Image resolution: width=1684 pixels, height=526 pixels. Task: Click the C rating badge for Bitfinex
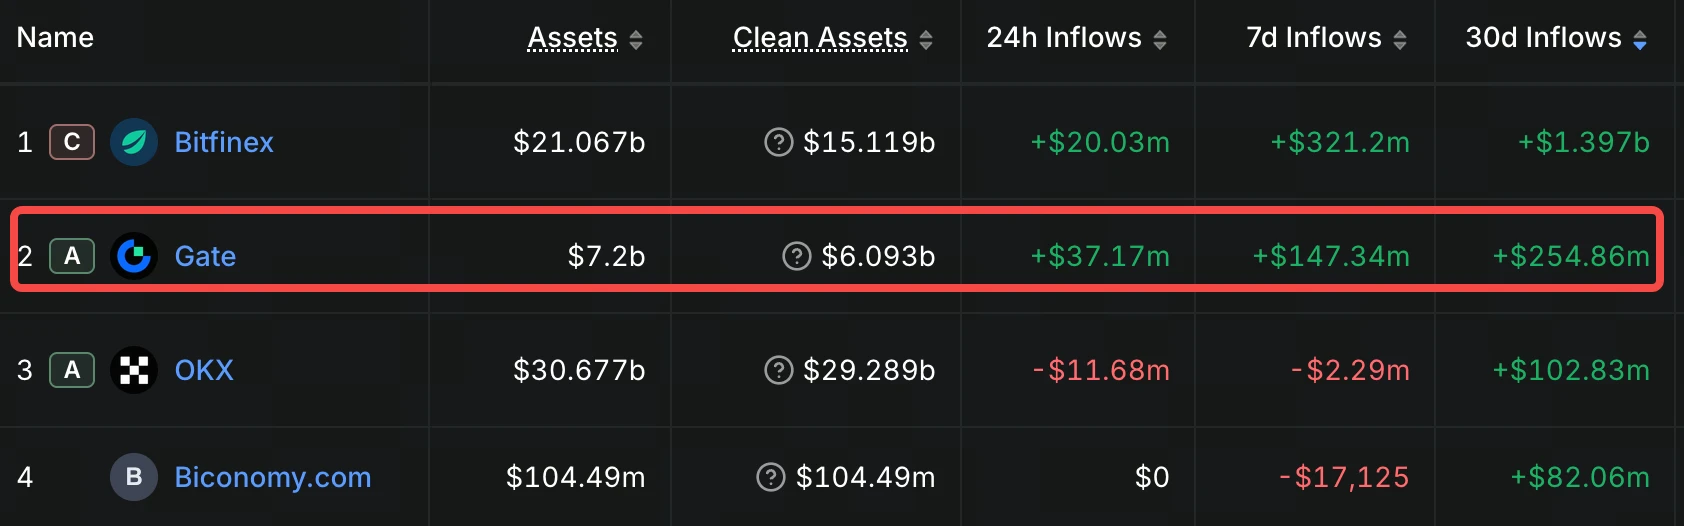(x=72, y=142)
